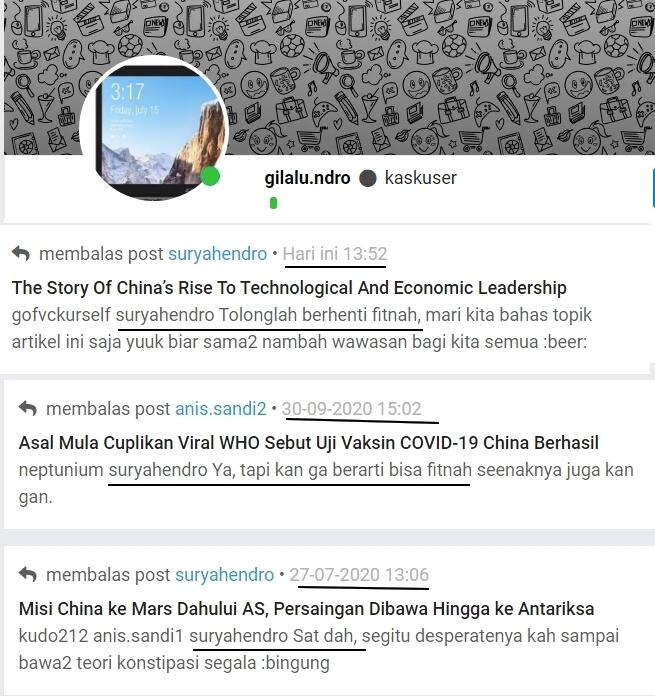Open thread Misi China ke Mars Dahului AS

click(307, 609)
